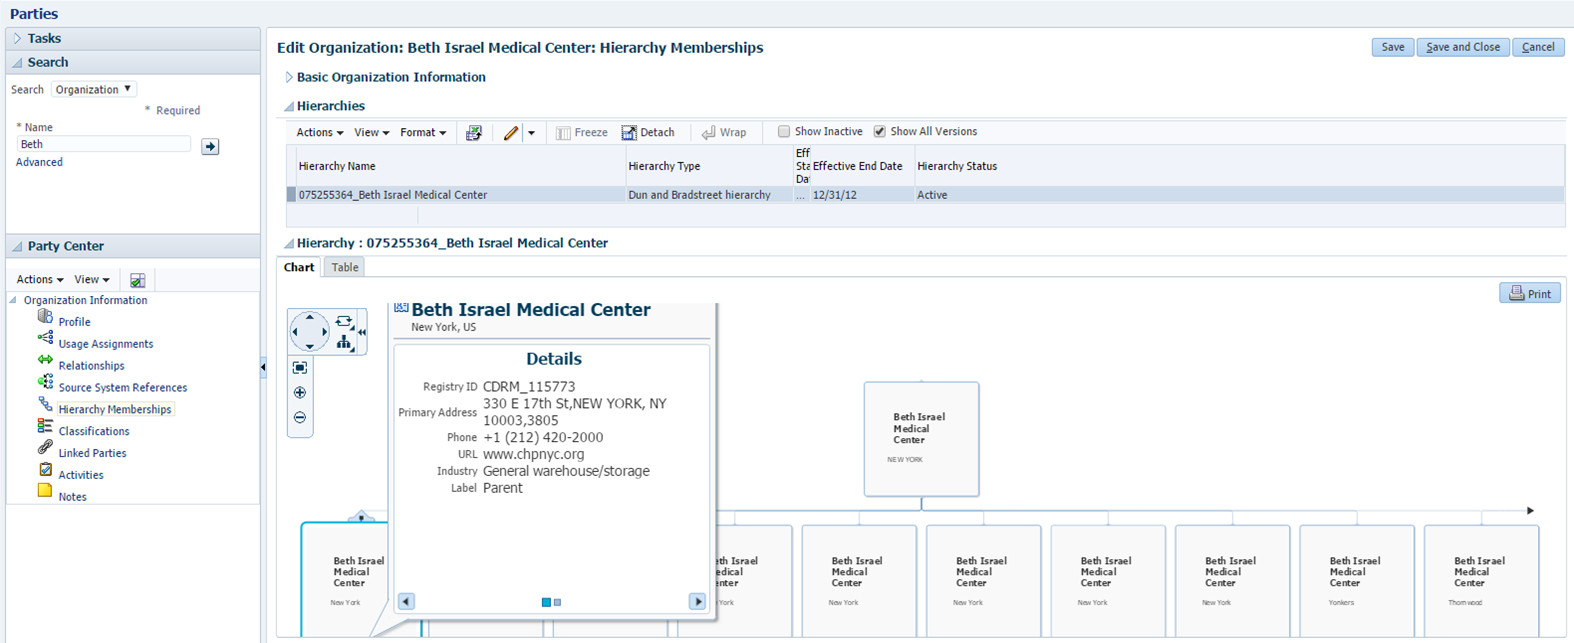Click the Usage Assignments tree icon
This screenshot has width=1574, height=643.
pos(45,338)
